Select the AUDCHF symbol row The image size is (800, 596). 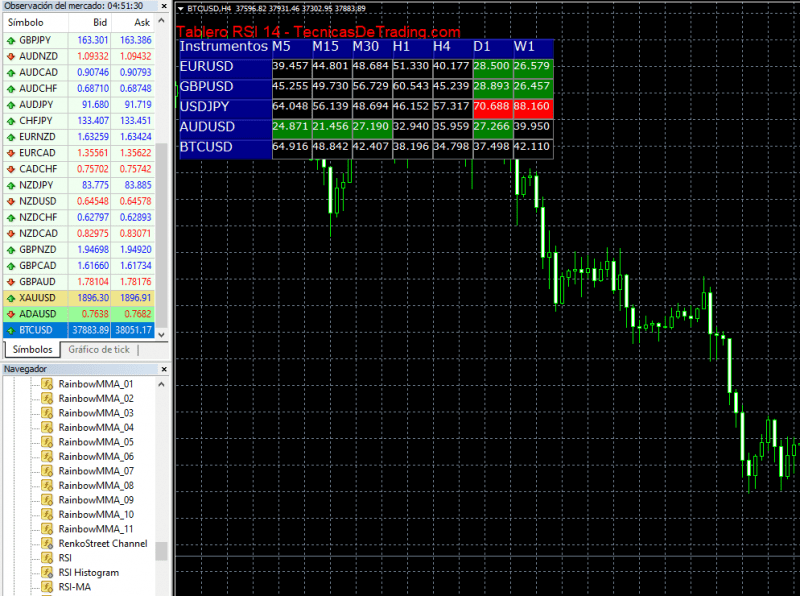(79, 89)
